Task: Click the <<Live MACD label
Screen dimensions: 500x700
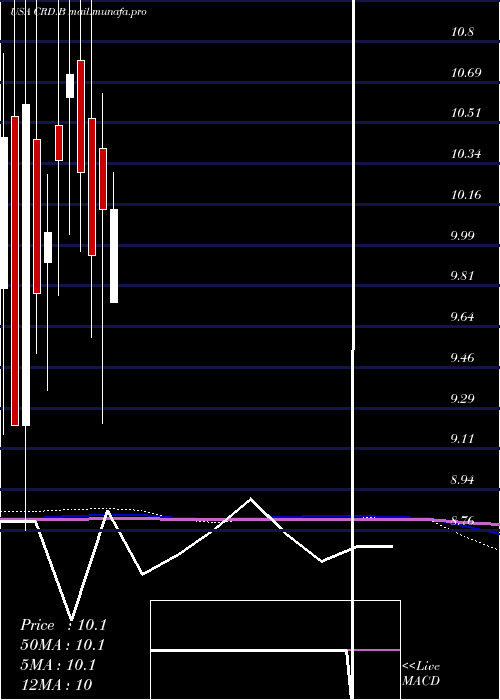Action: point(421,674)
